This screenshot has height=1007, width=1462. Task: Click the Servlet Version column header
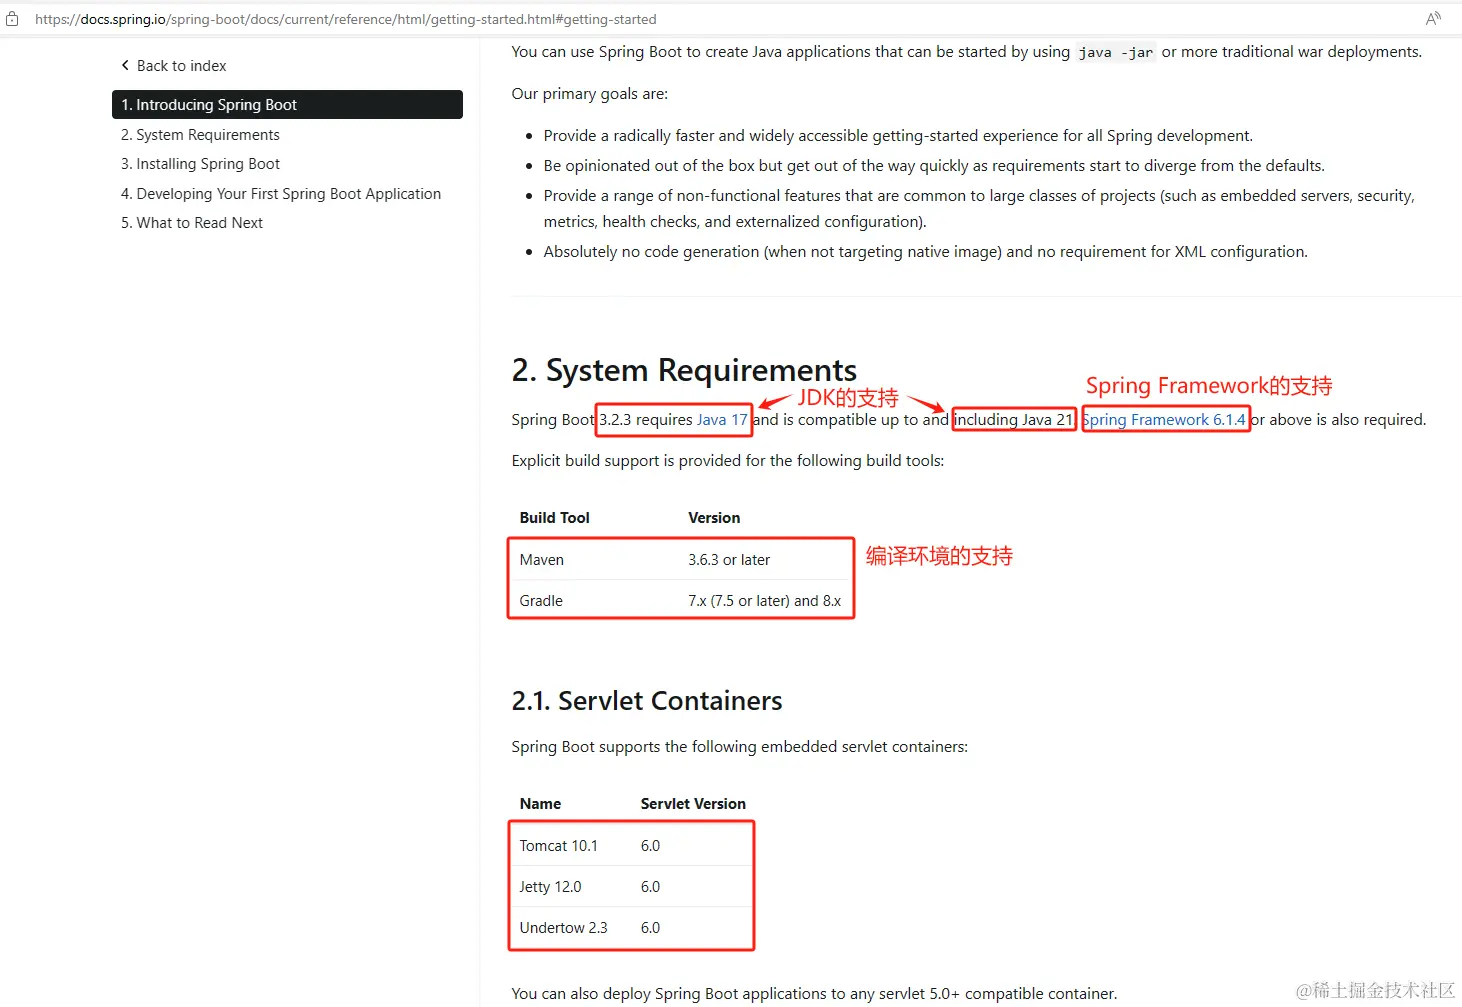point(693,804)
